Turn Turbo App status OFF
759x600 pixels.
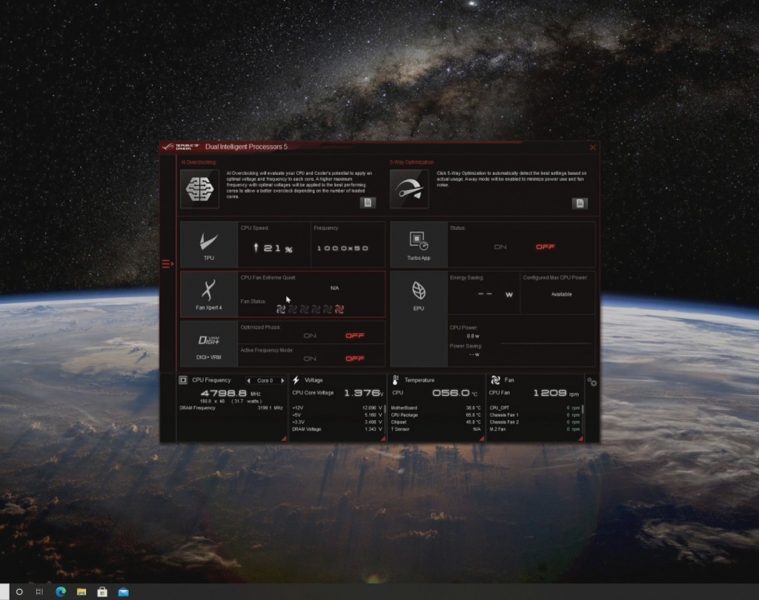546,247
